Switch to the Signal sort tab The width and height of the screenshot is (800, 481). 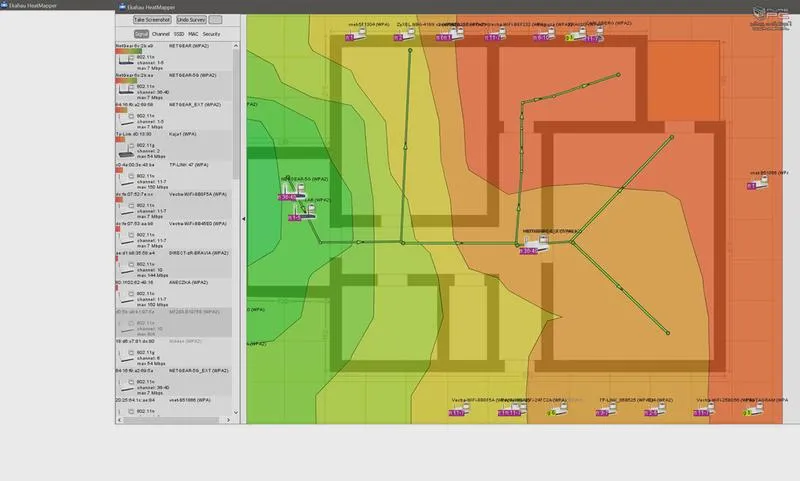point(141,34)
